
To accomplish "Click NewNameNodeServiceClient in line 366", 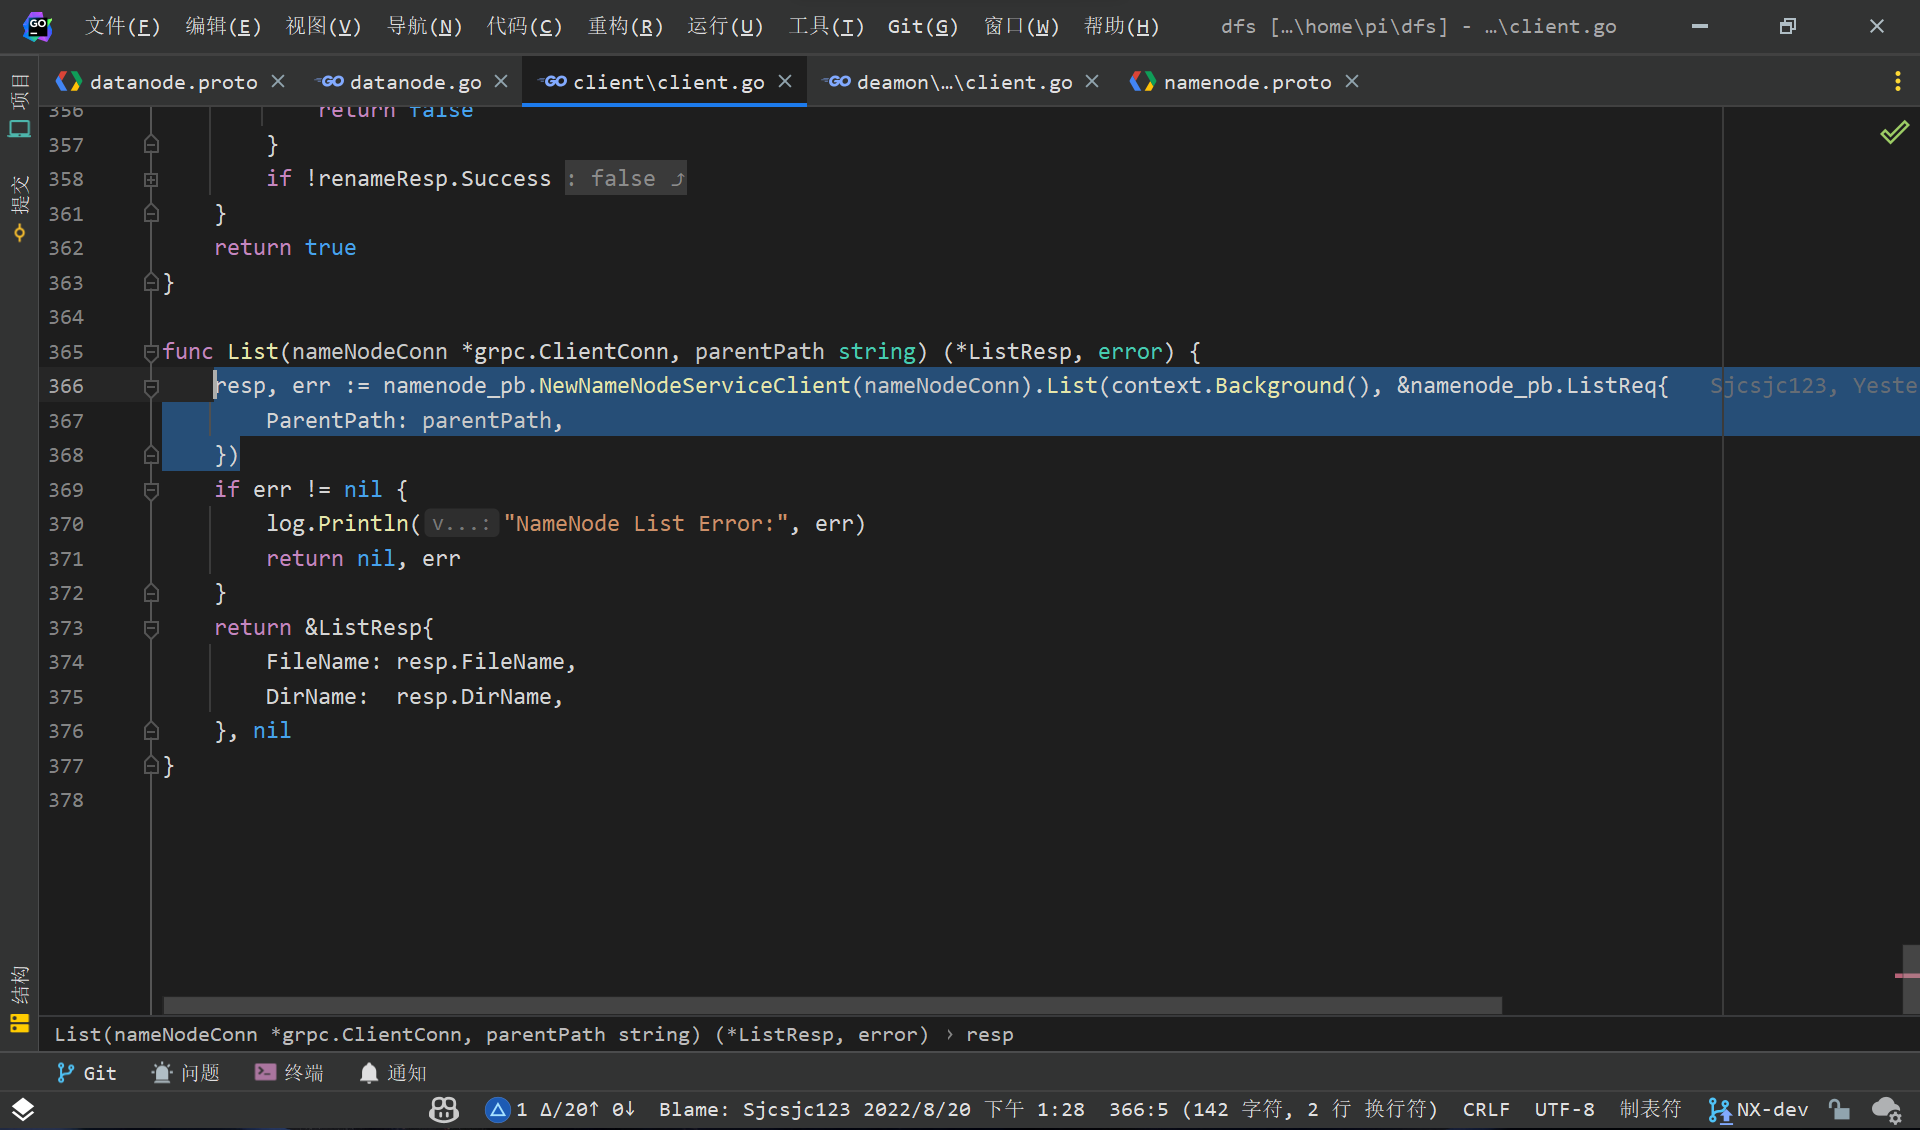I will (x=694, y=386).
